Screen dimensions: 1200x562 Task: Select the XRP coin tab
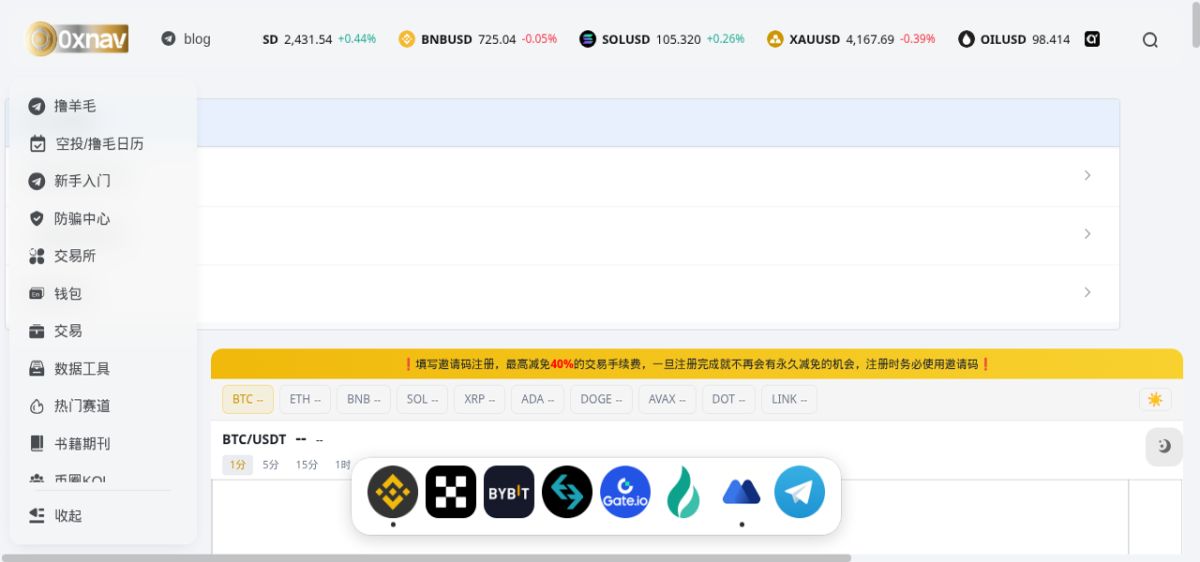point(480,399)
